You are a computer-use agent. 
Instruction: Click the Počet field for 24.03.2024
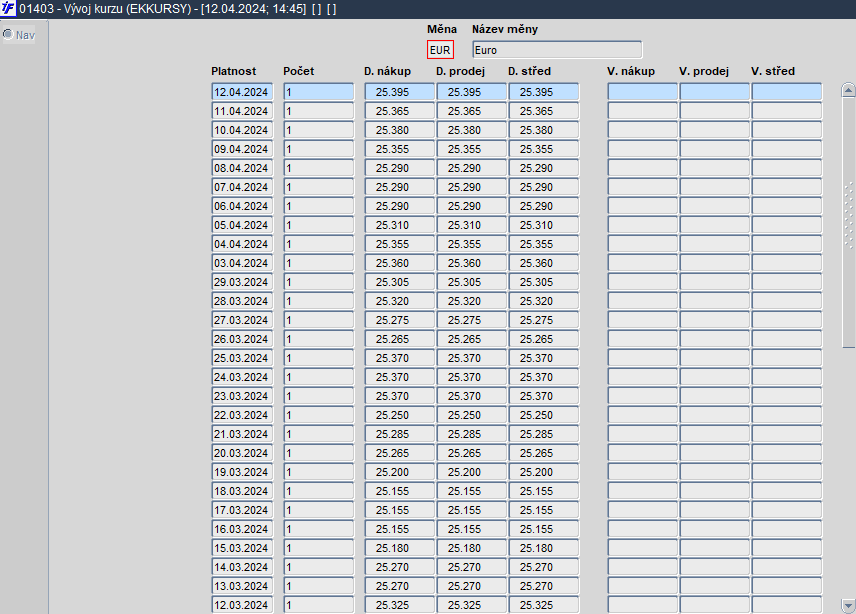tap(319, 377)
